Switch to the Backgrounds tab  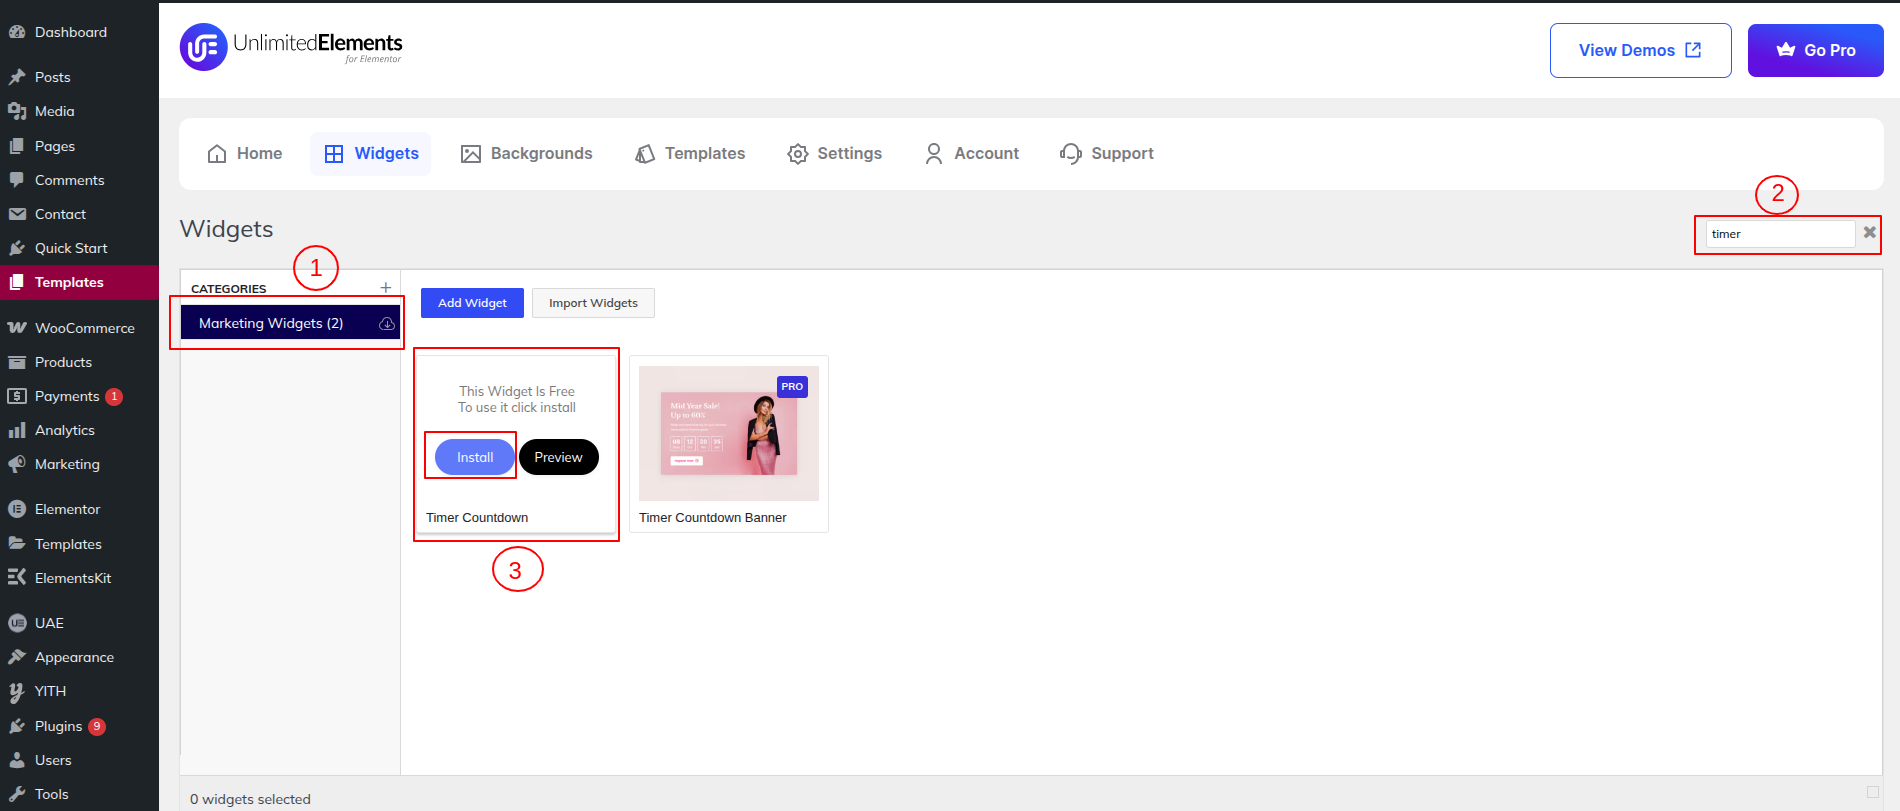pyautogui.click(x=526, y=154)
